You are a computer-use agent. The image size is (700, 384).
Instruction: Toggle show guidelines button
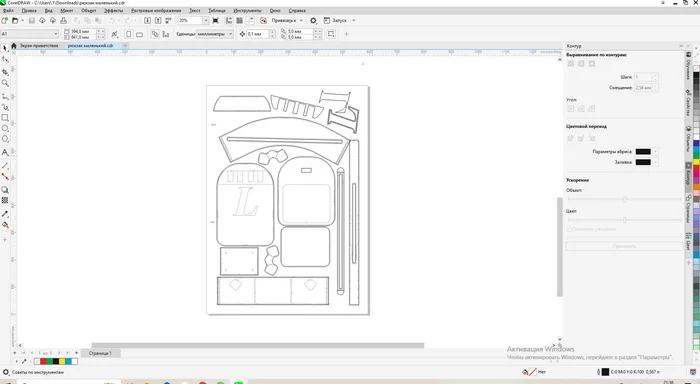[x=250, y=21]
